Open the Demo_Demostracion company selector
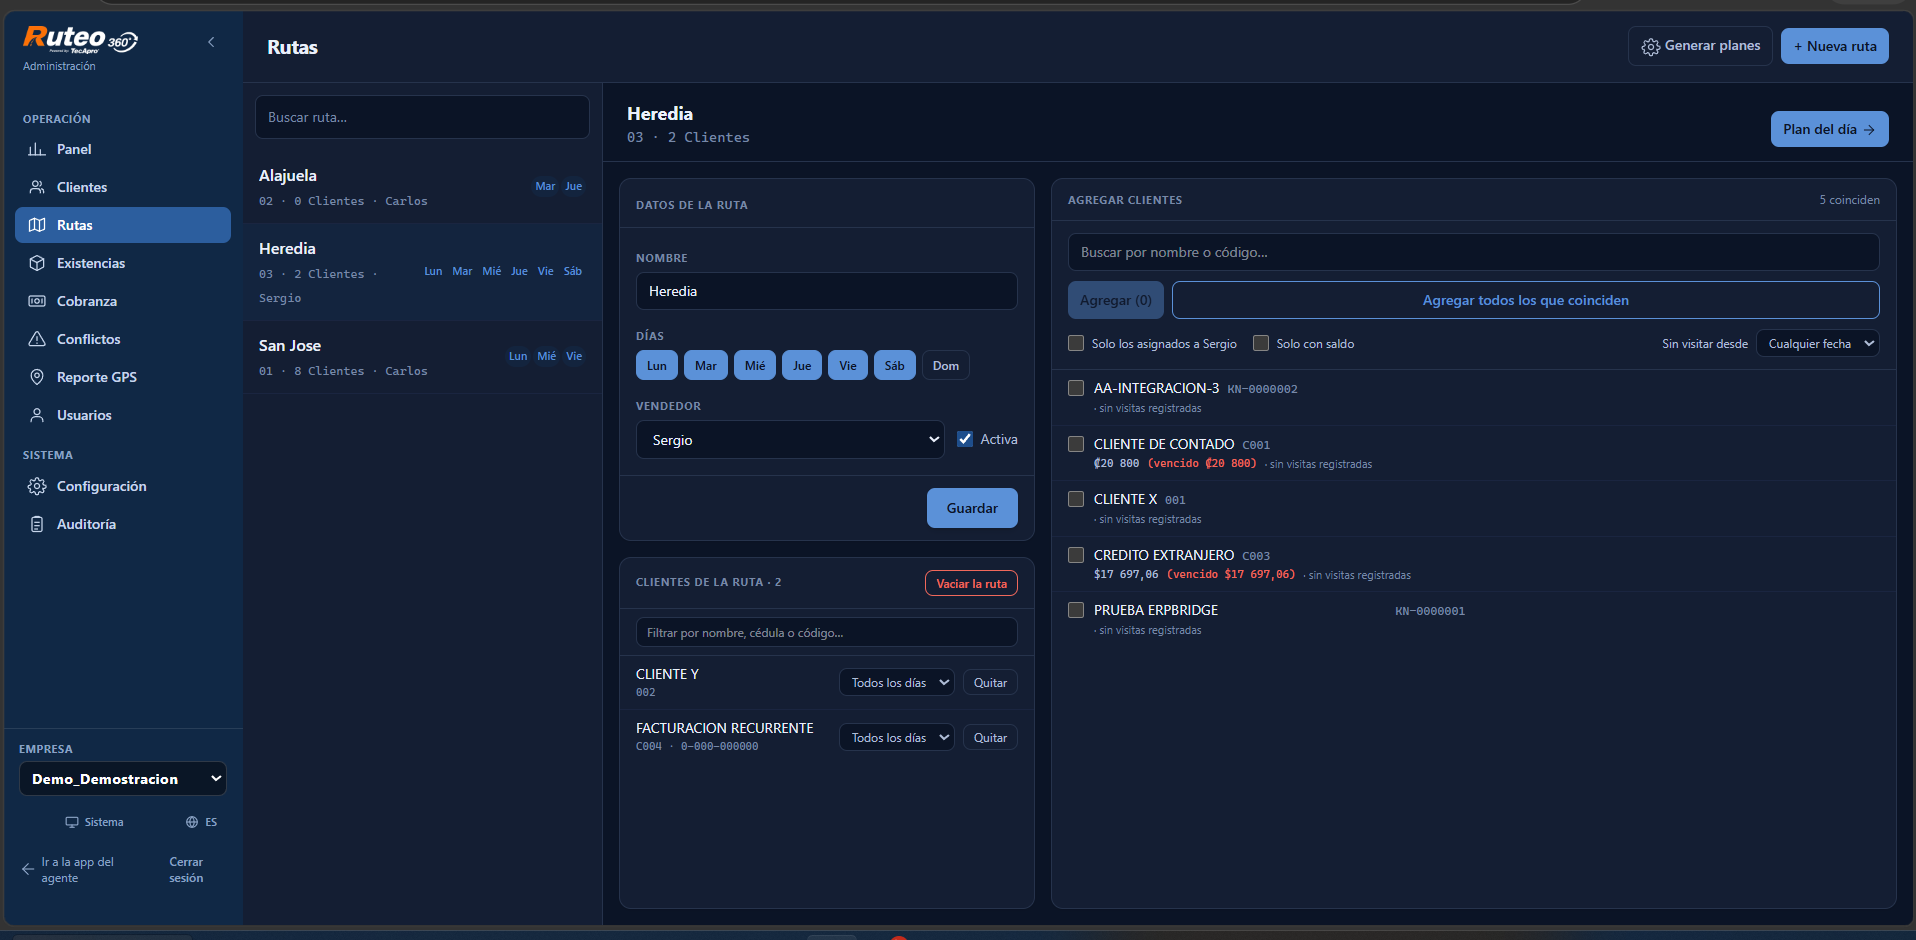The width and height of the screenshot is (1916, 940). [123, 779]
